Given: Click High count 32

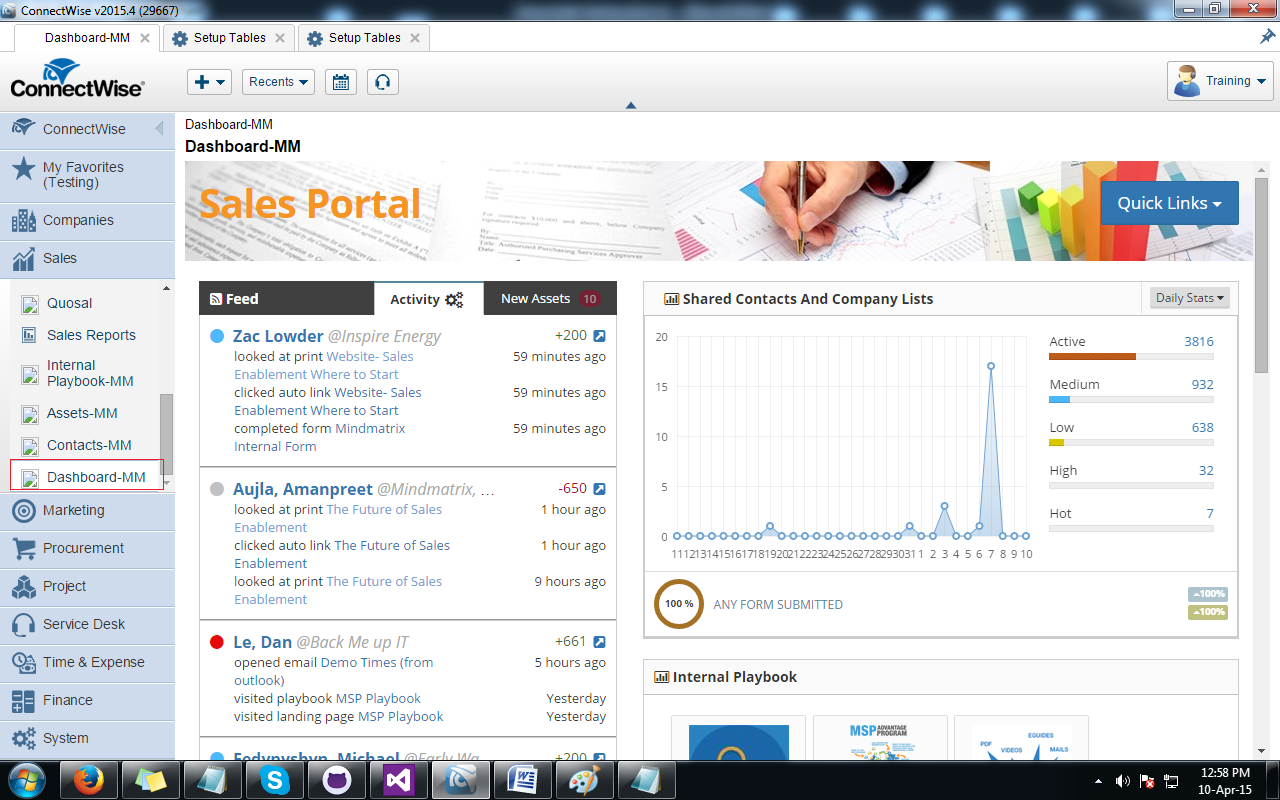Looking at the screenshot, I should coord(1206,470).
